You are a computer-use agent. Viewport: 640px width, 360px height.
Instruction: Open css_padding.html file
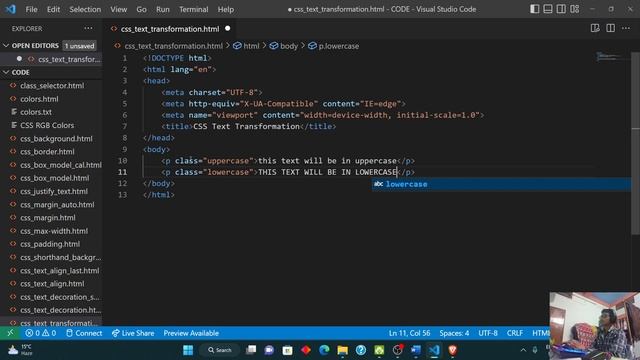click(x=50, y=244)
